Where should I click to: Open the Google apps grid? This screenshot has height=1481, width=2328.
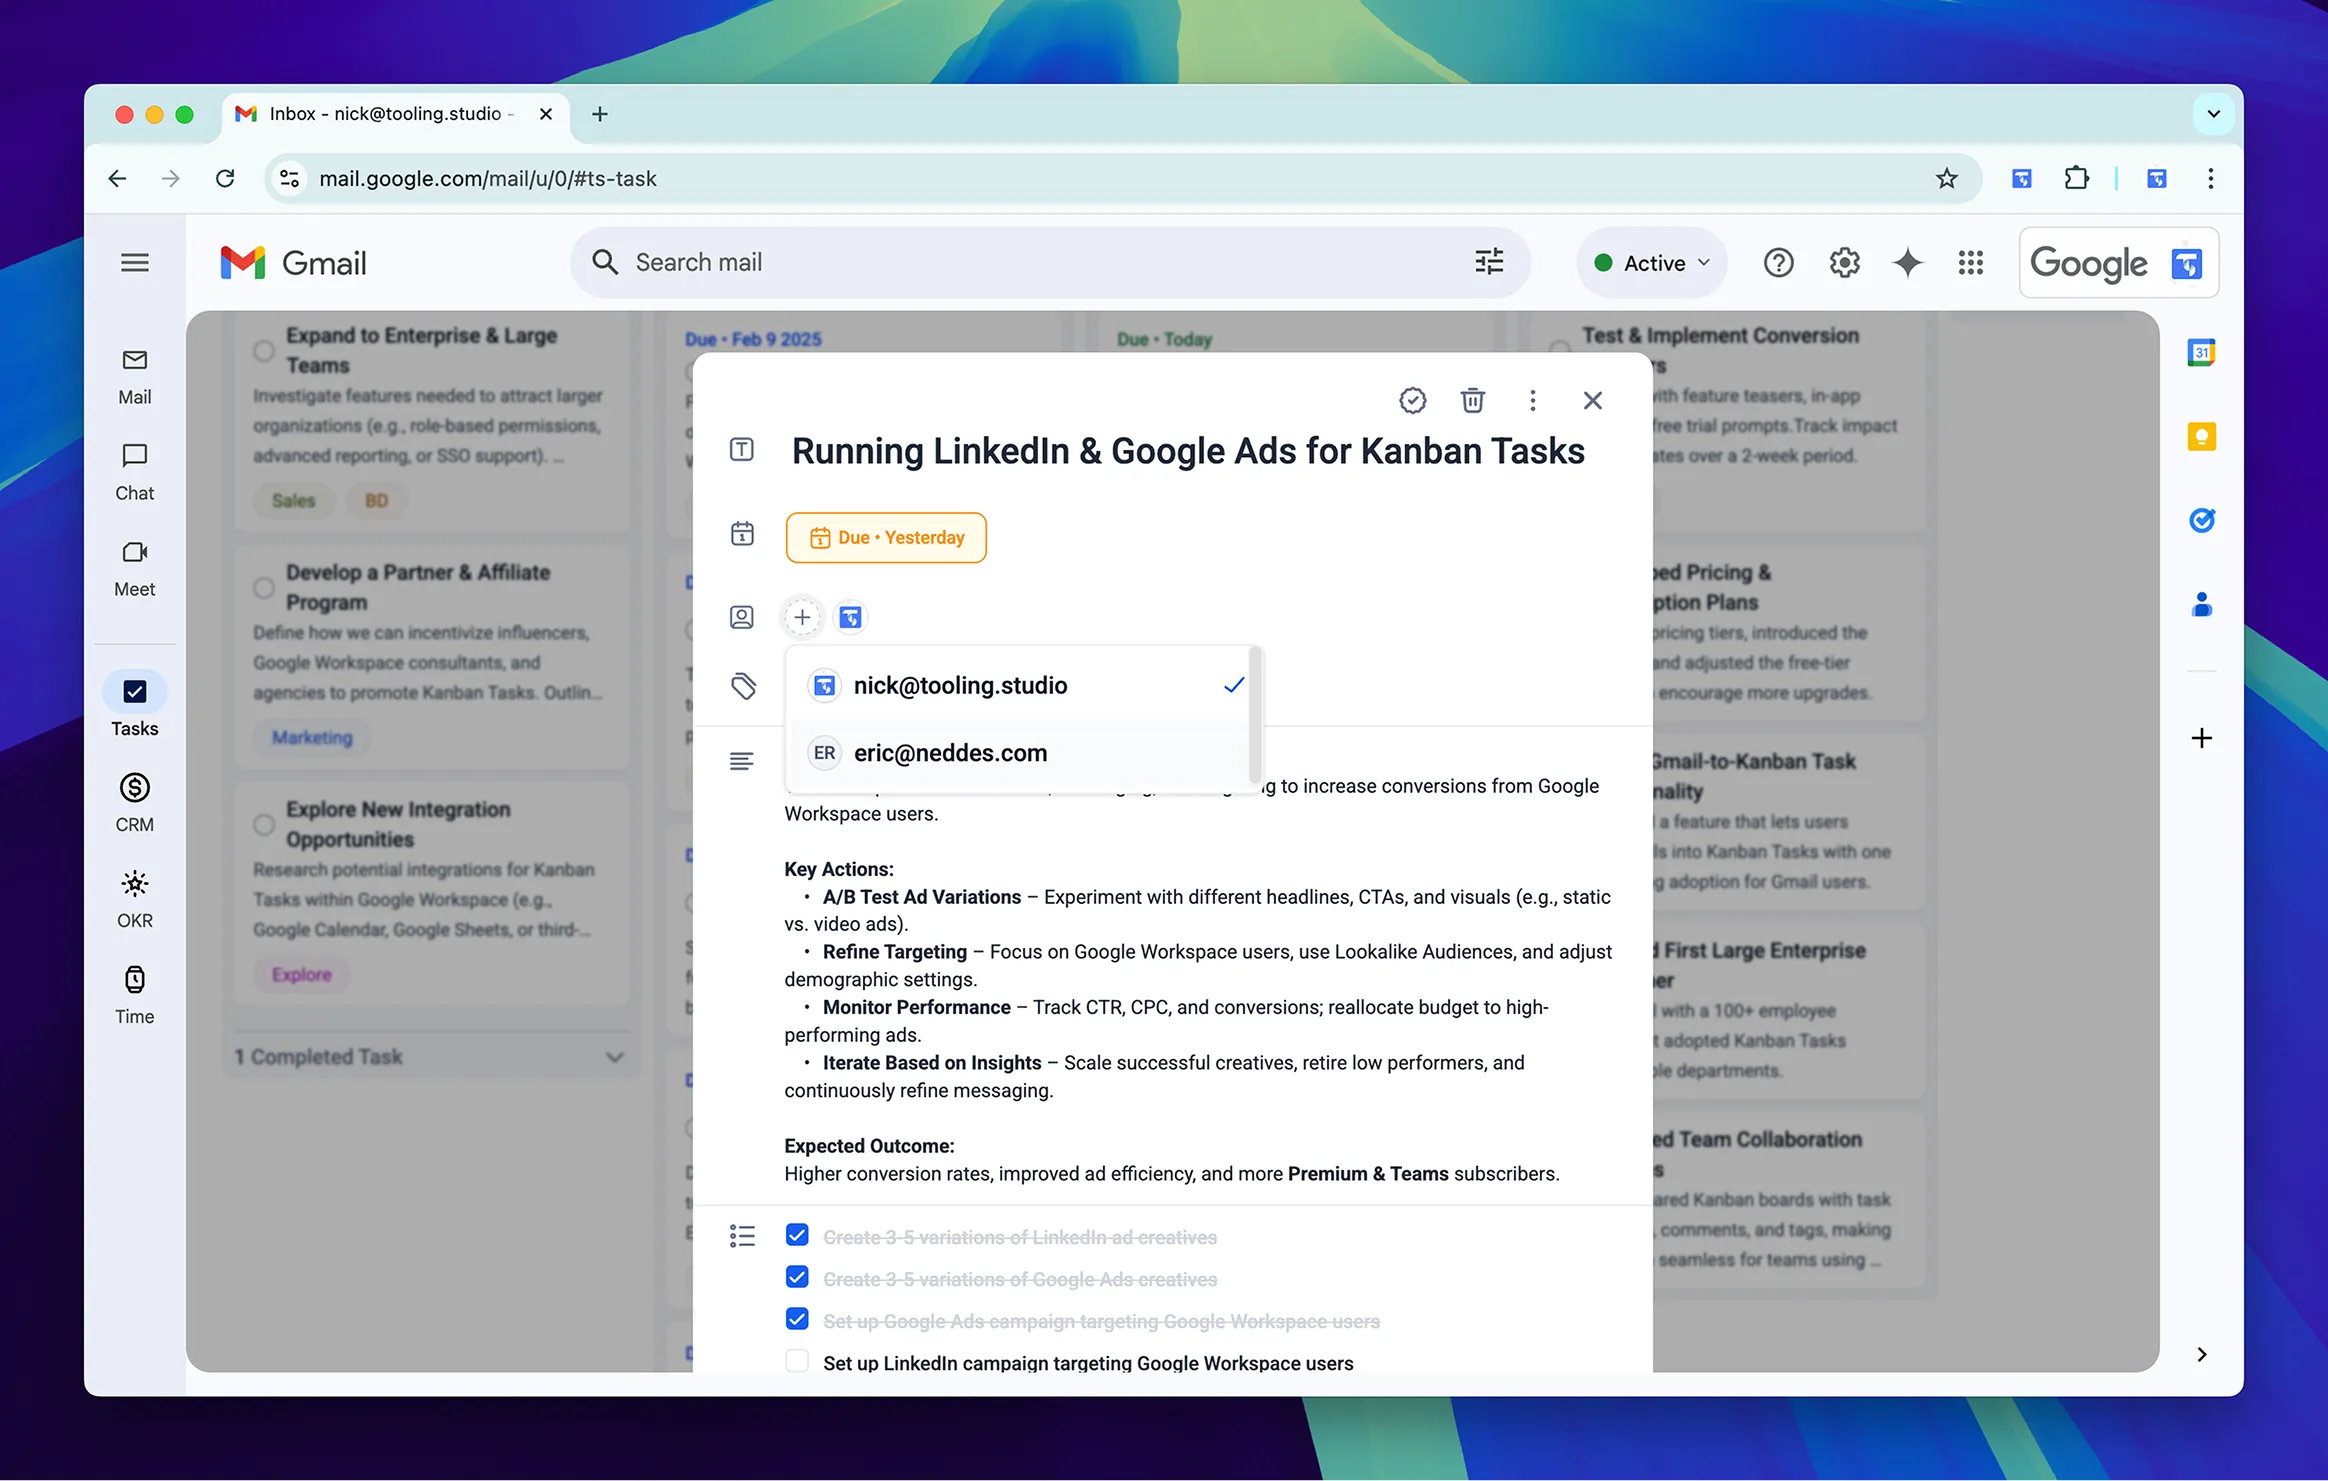tap(1971, 263)
